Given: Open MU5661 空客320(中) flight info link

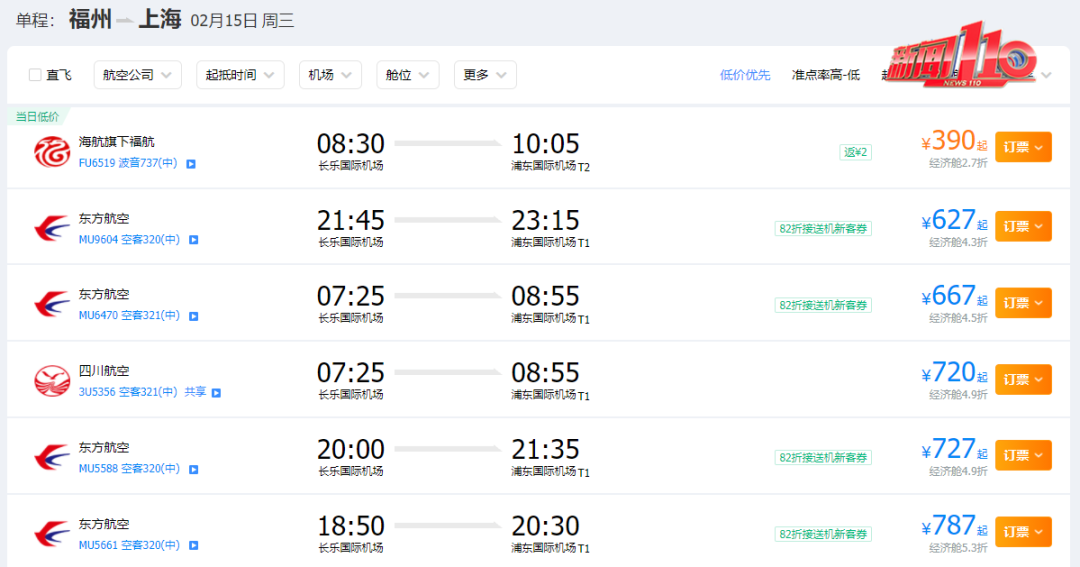Looking at the screenshot, I should tap(129, 545).
